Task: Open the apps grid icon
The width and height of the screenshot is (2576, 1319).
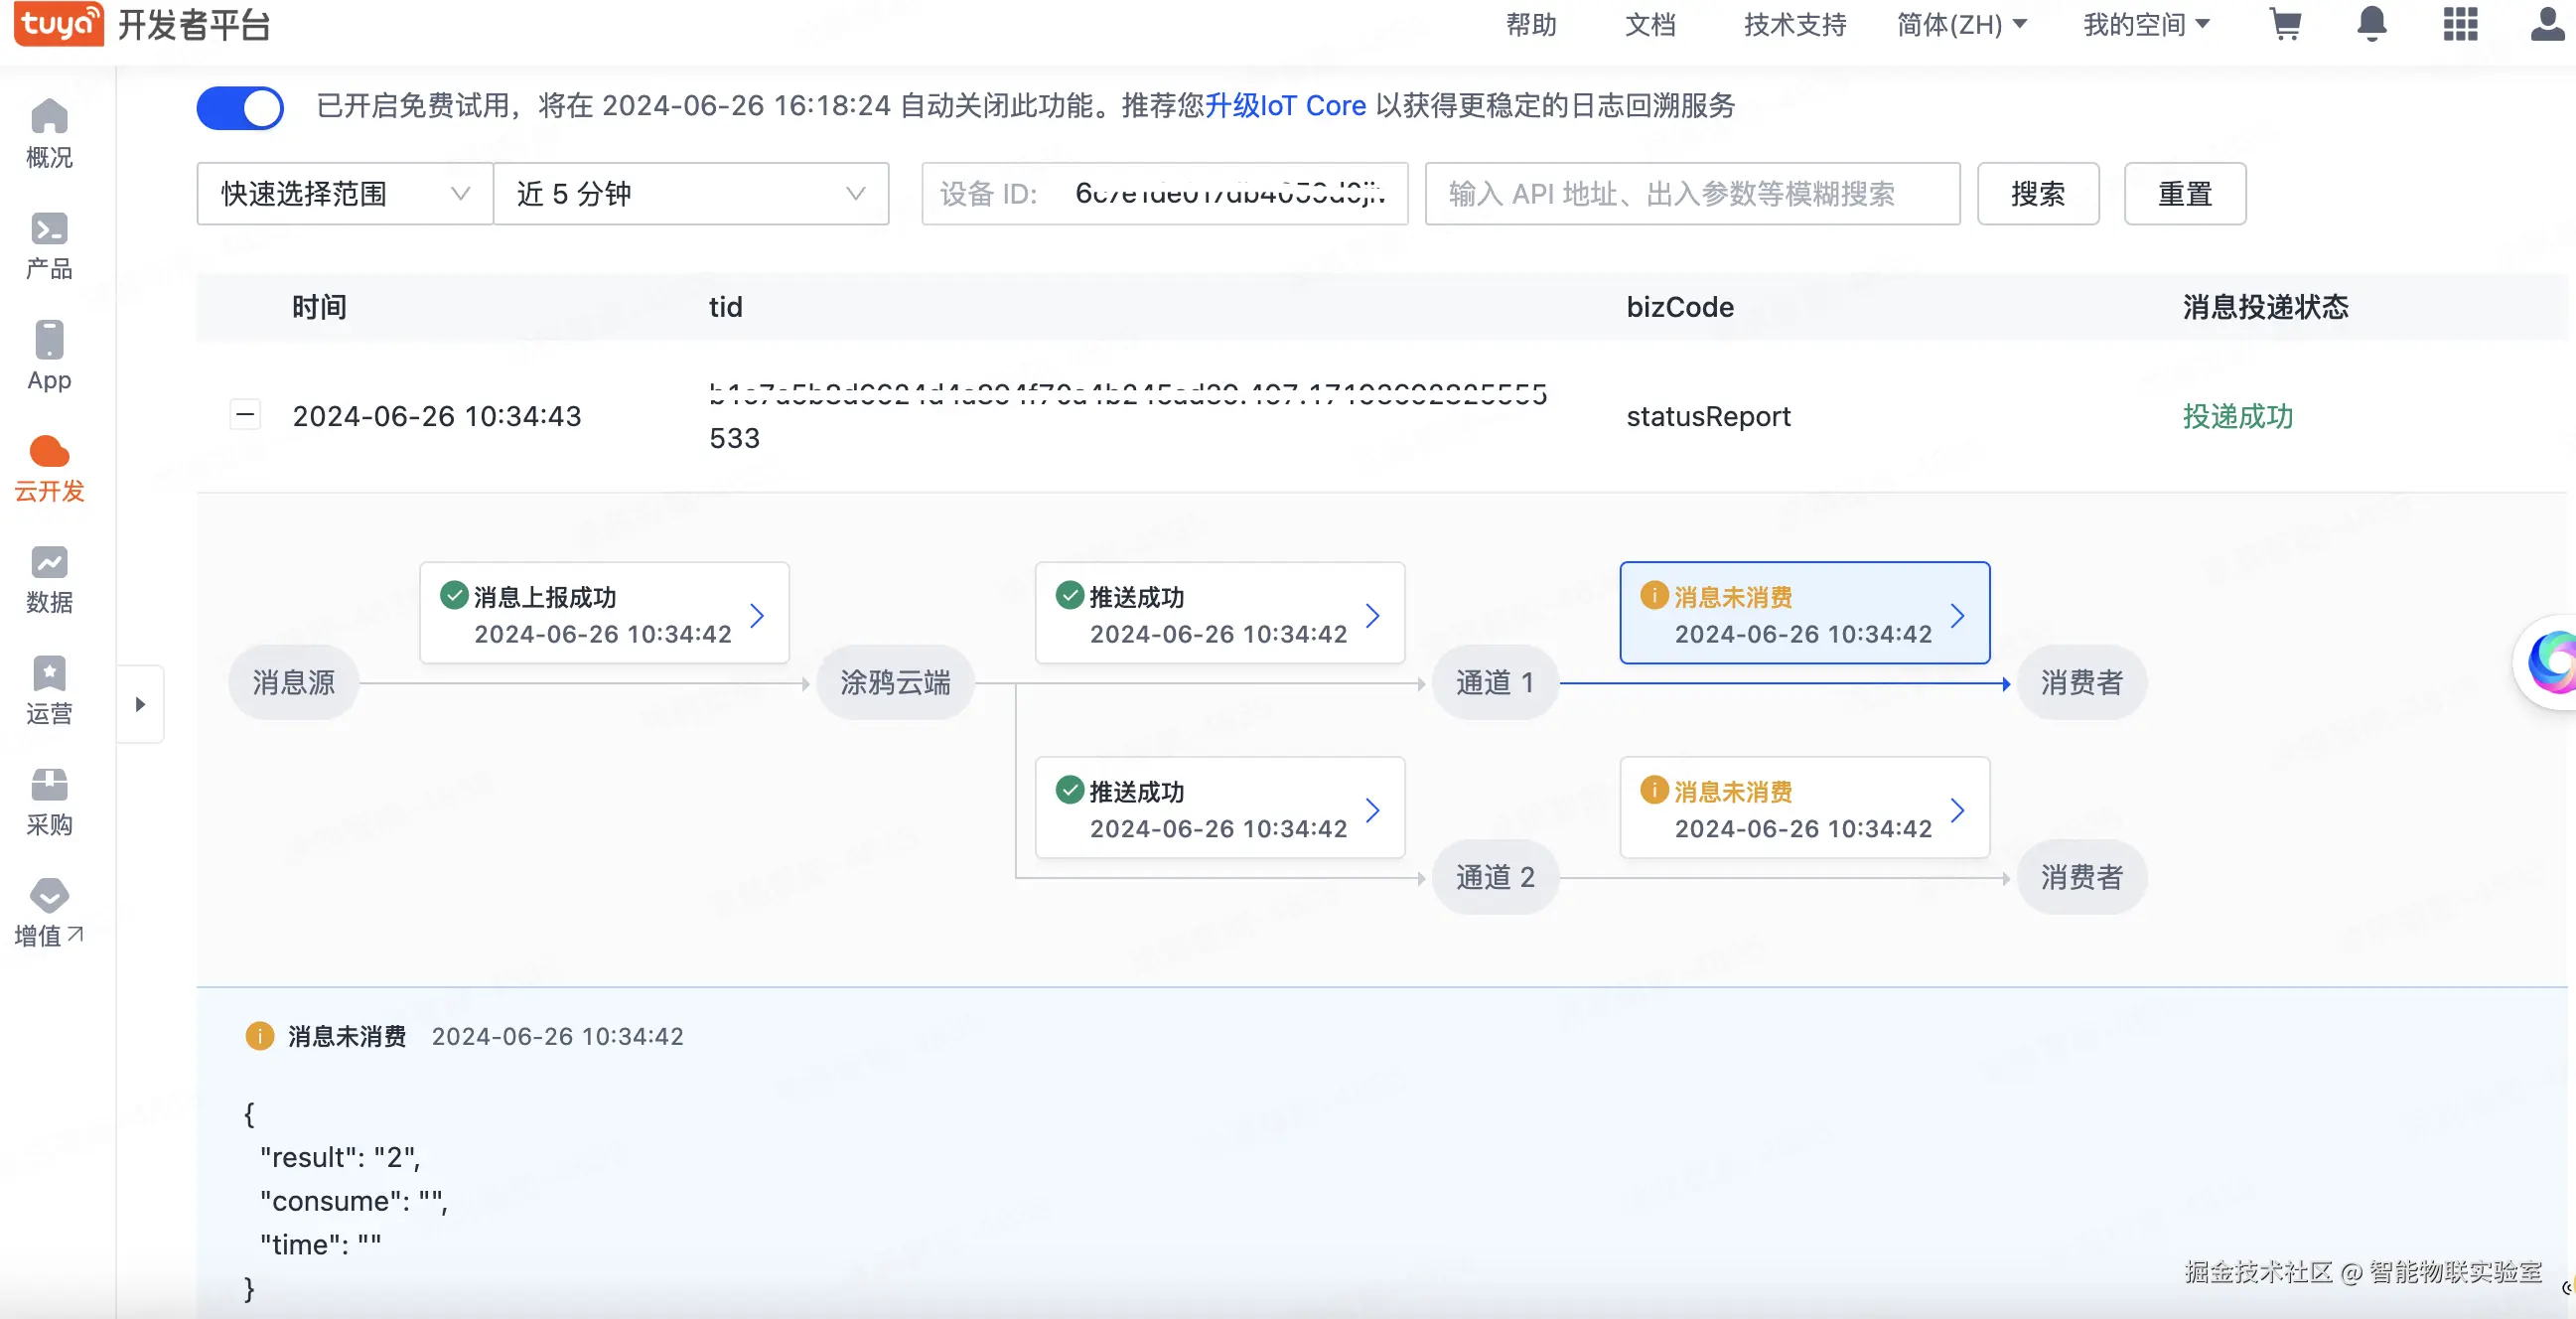Action: 2459,24
